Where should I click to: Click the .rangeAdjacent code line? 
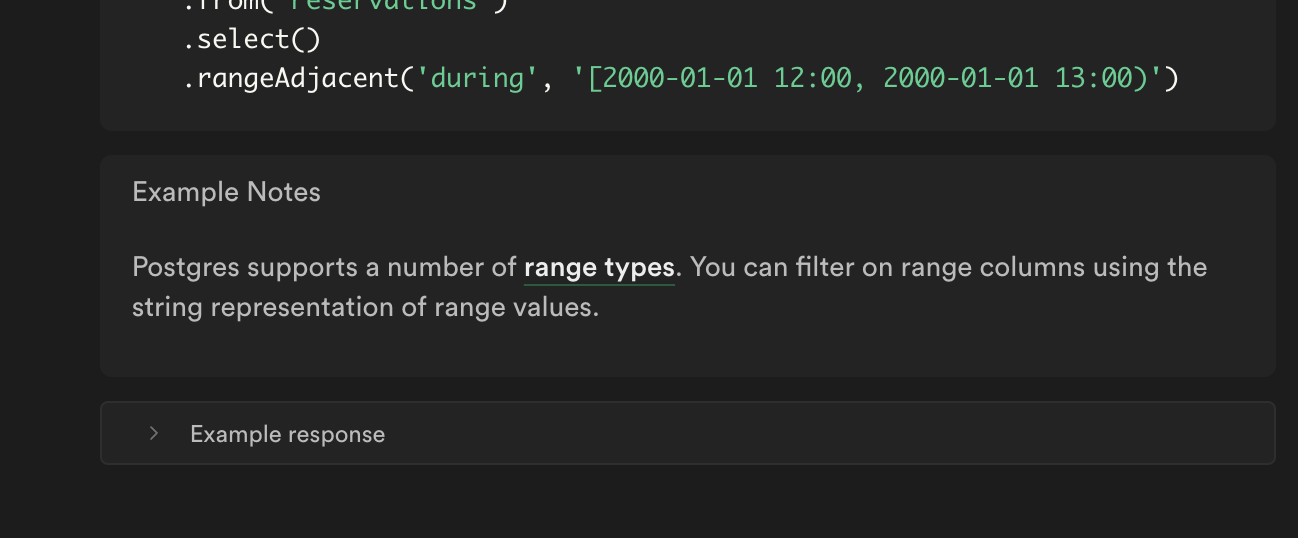[680, 78]
